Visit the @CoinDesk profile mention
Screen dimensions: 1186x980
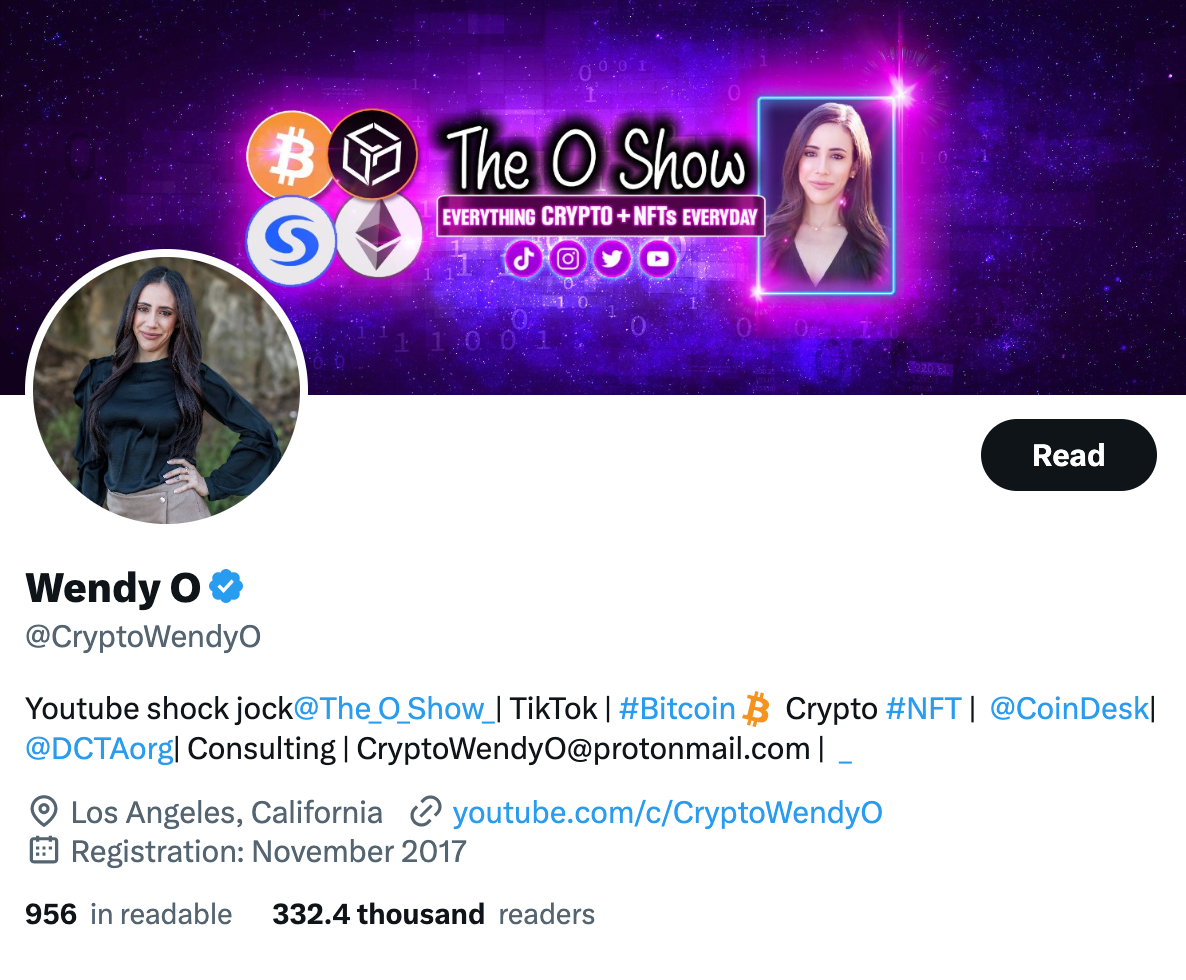tap(1070, 709)
